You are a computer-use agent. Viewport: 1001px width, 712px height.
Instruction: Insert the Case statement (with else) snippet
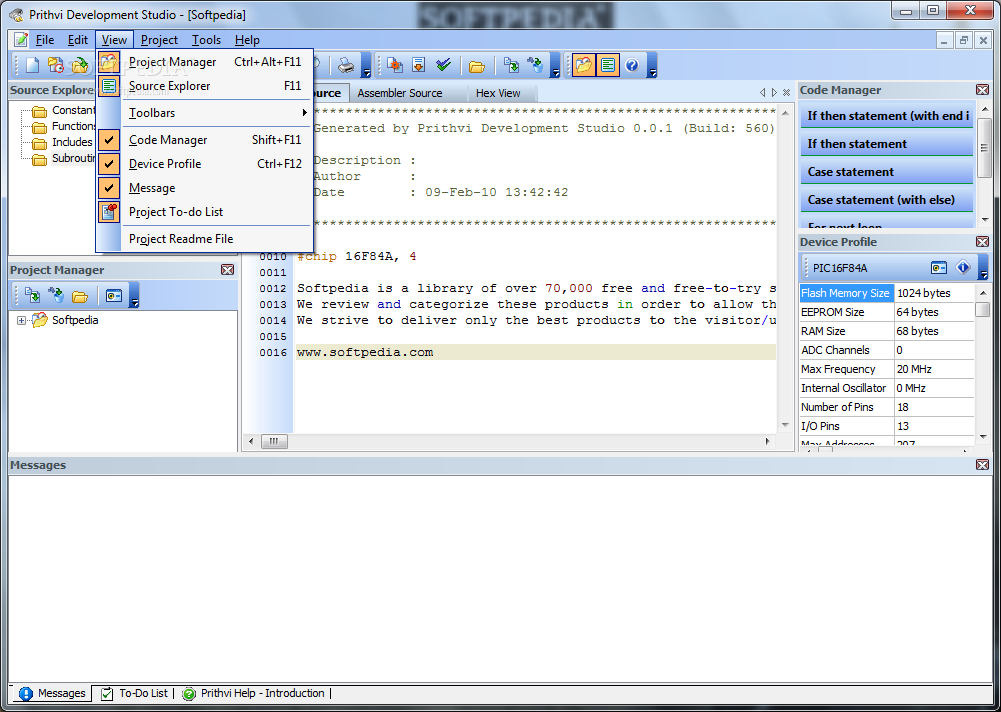887,201
